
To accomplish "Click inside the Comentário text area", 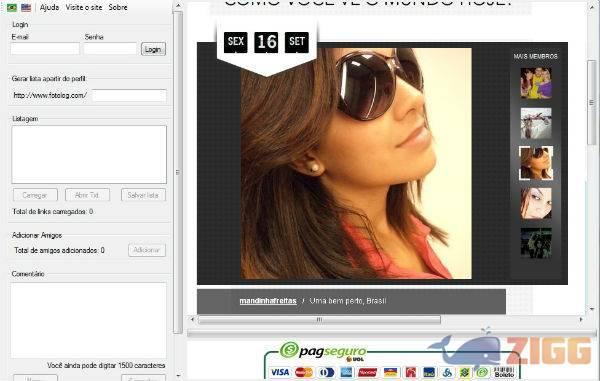I will (x=89, y=320).
